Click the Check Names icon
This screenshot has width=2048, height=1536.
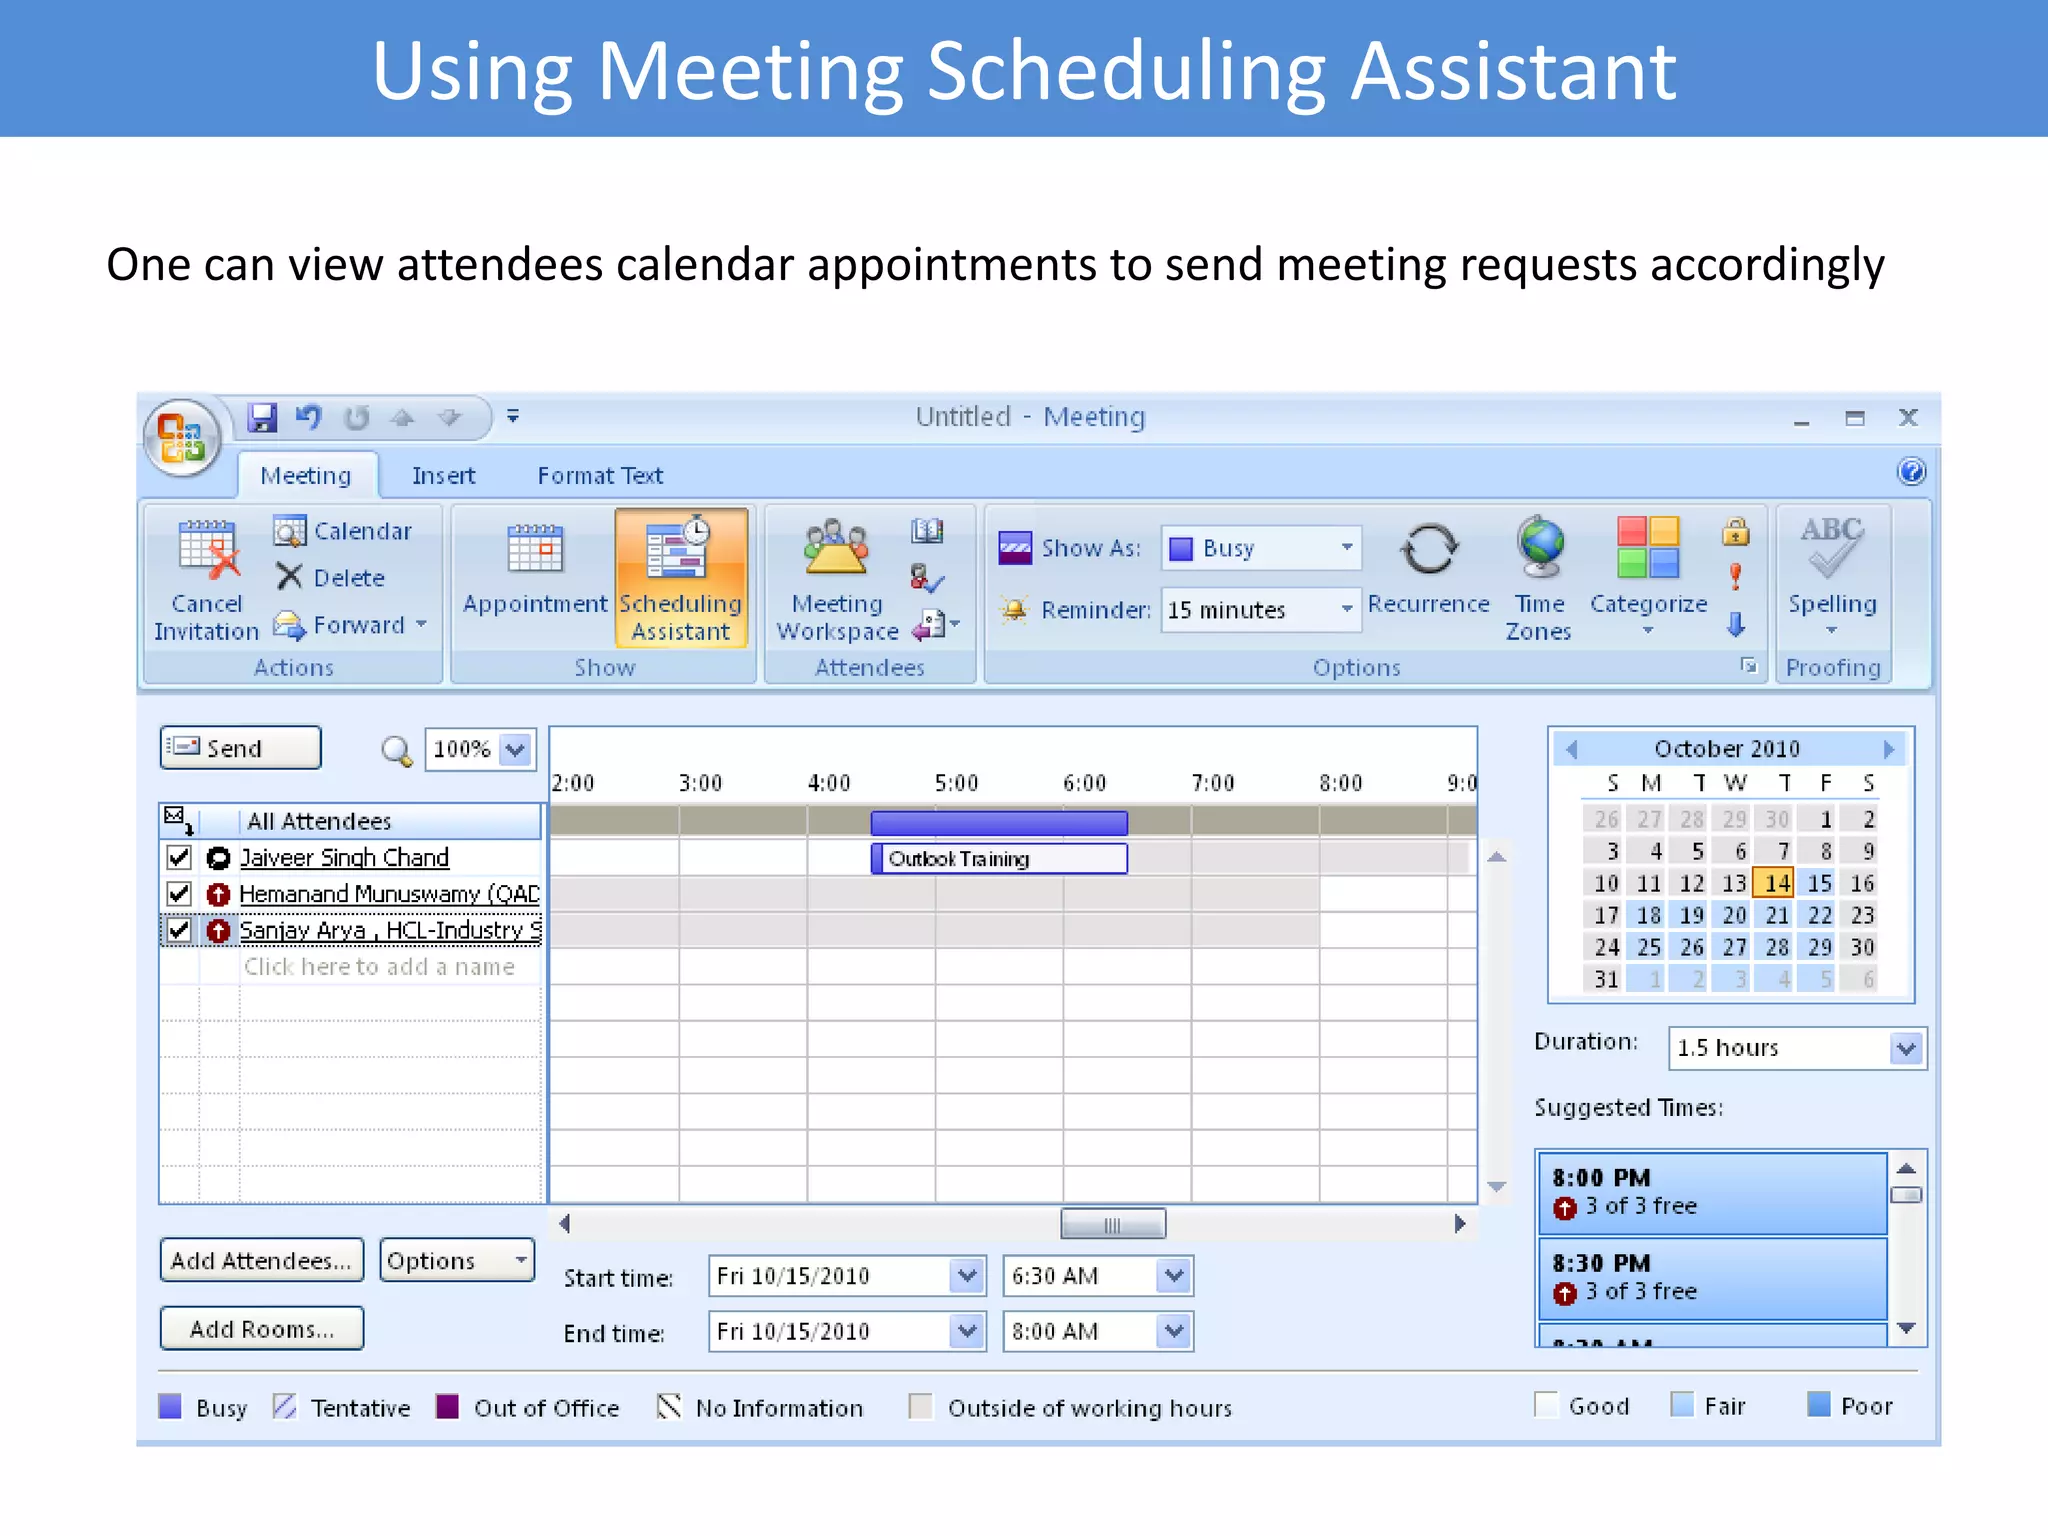pos(927,577)
